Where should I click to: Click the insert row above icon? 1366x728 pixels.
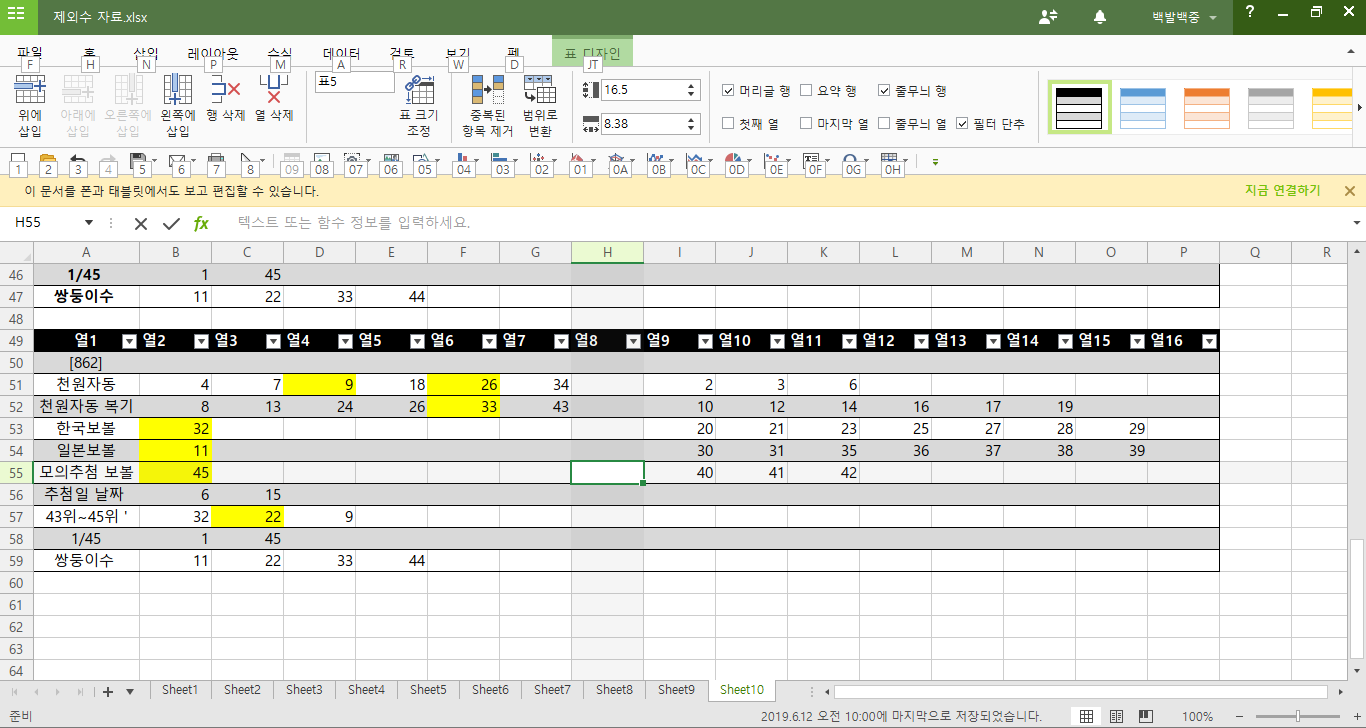click(x=30, y=102)
